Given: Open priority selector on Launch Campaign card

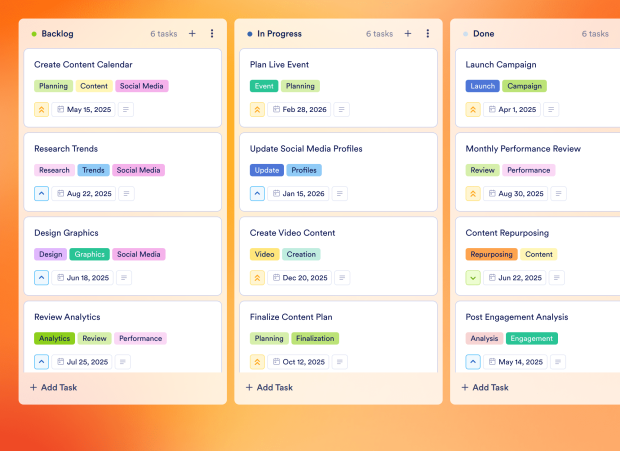Looking at the screenshot, I should (x=474, y=110).
